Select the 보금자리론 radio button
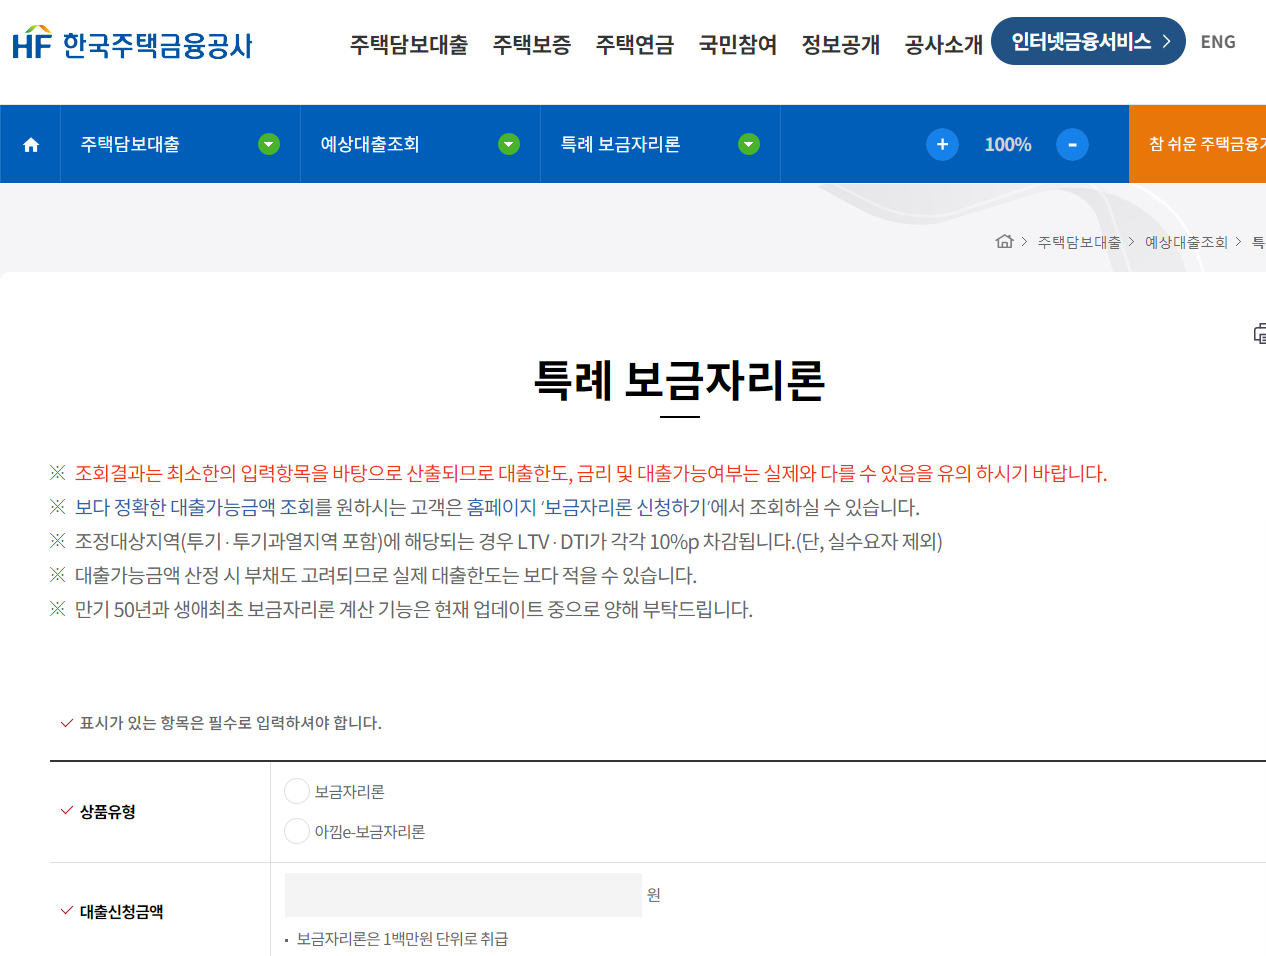Image resolution: width=1266 pixels, height=956 pixels. click(x=296, y=790)
